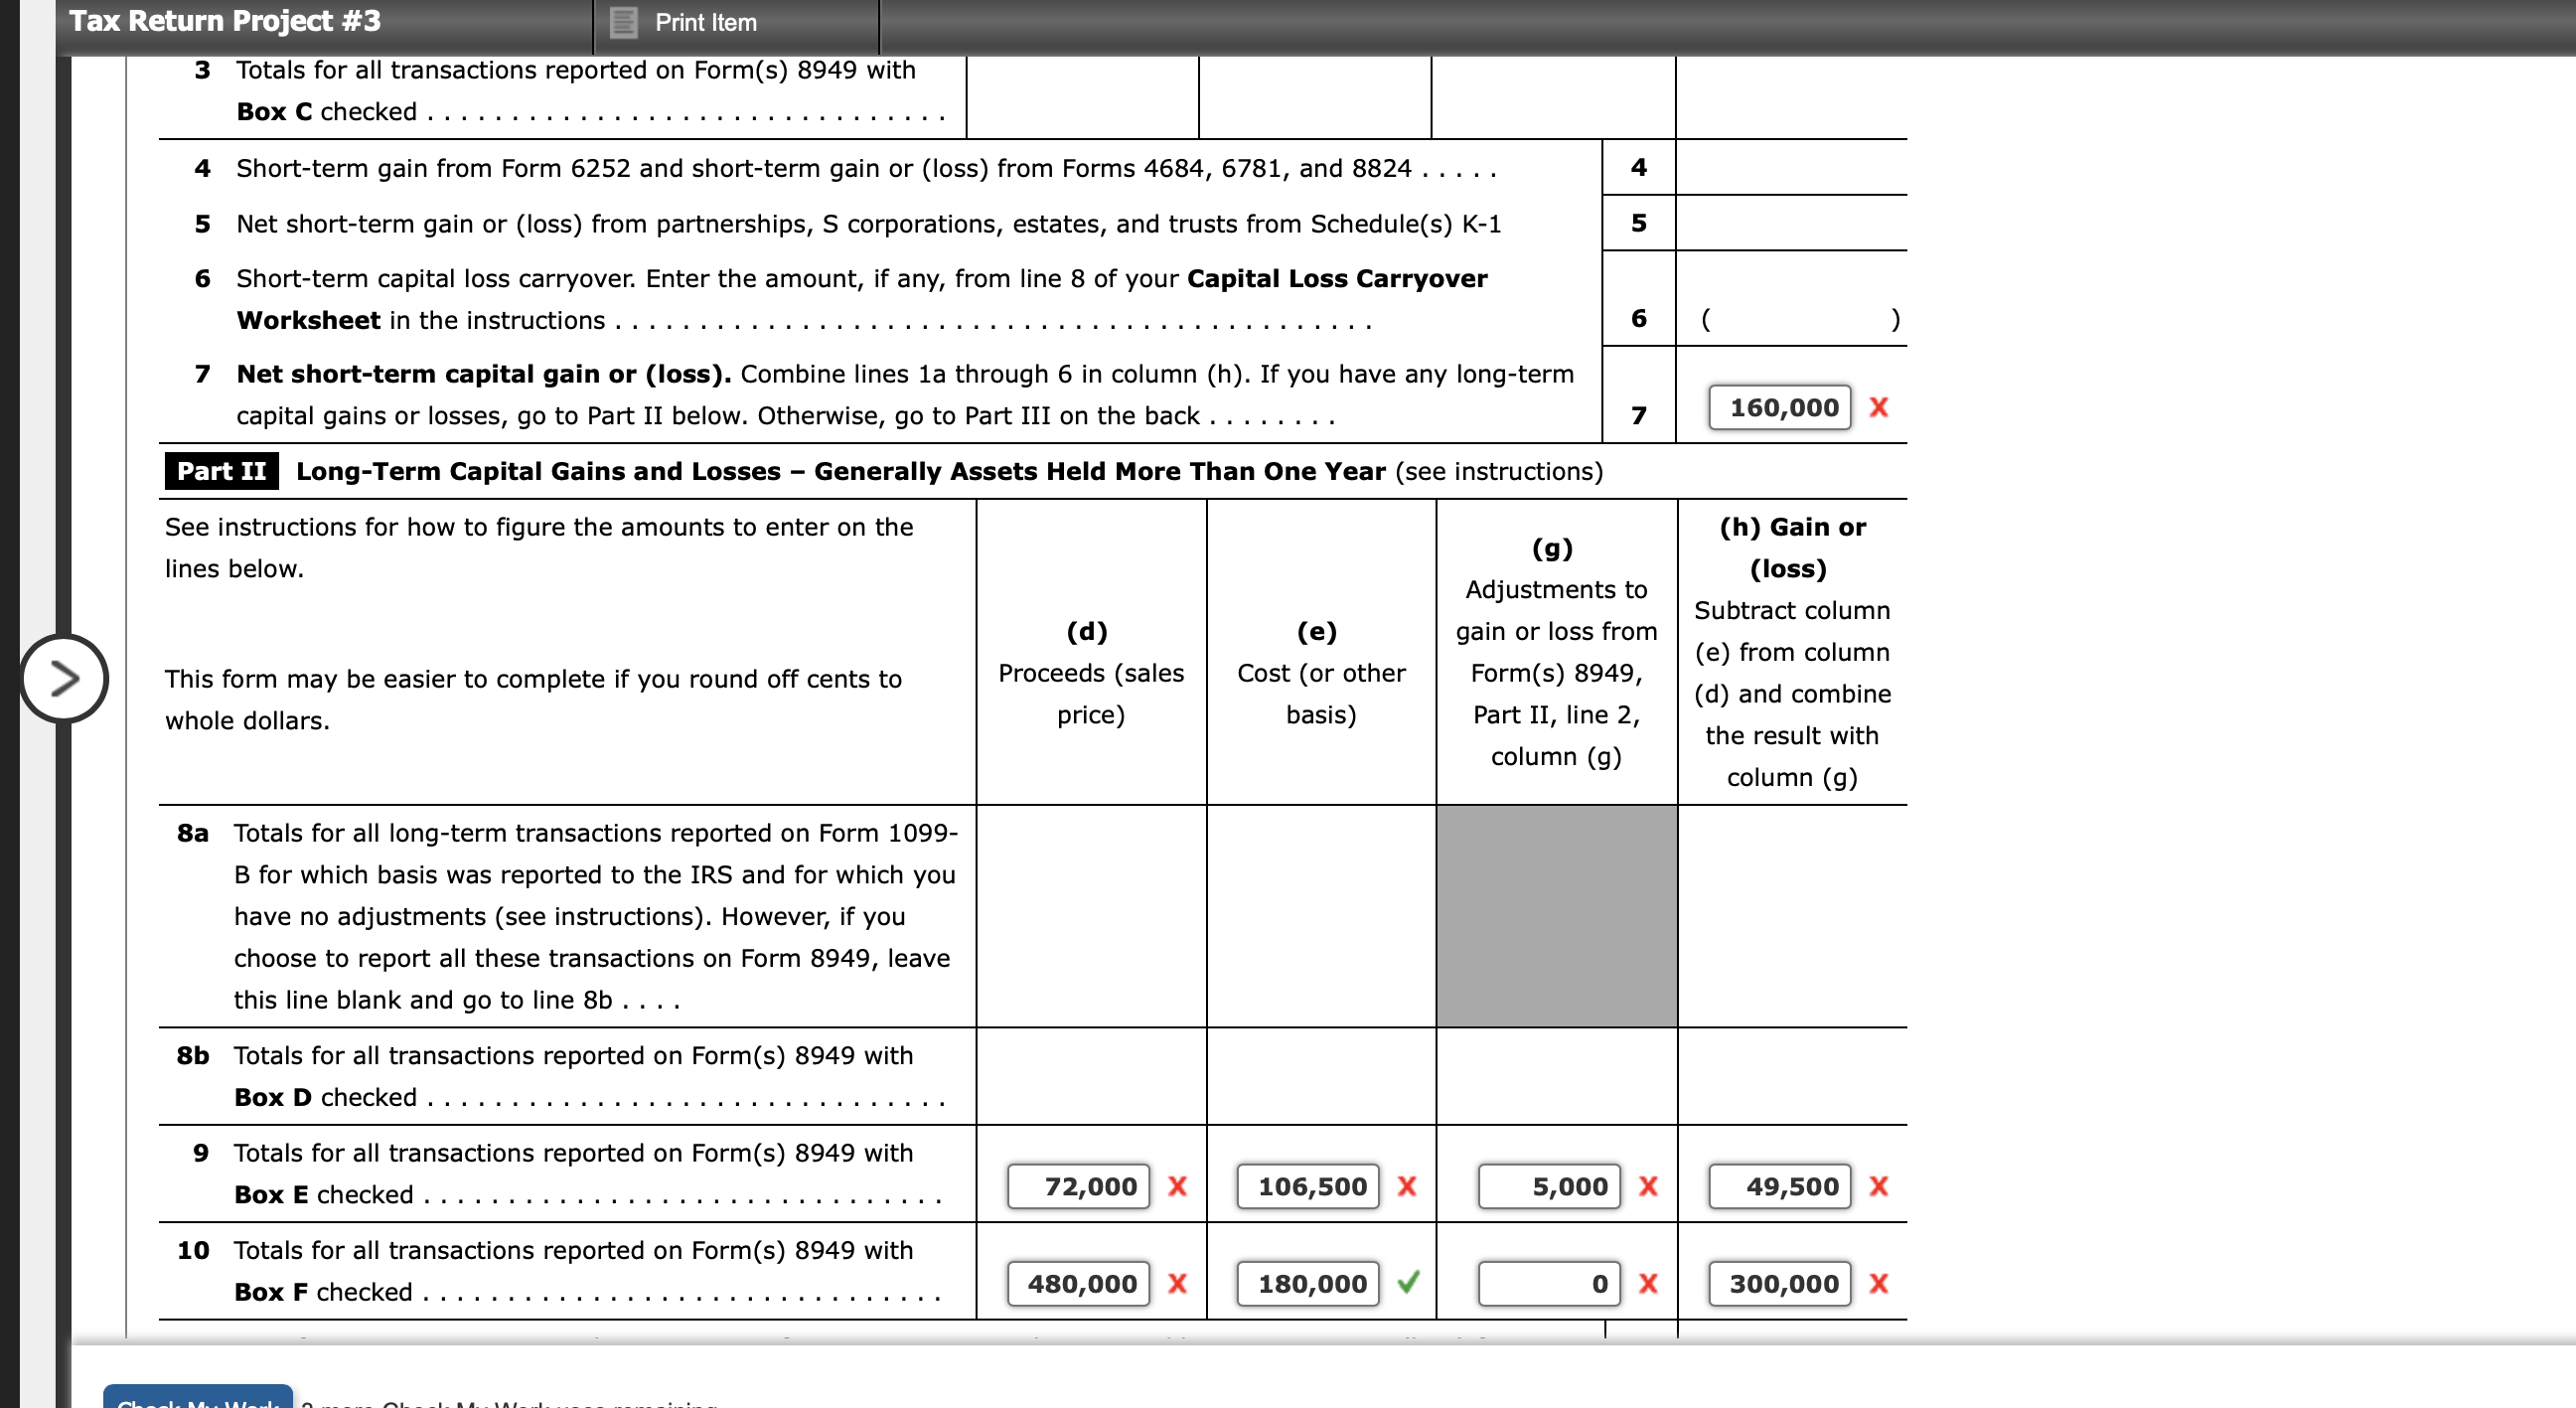
Task: Click the line 9 Box E proceeds field
Action: click(x=1077, y=1186)
